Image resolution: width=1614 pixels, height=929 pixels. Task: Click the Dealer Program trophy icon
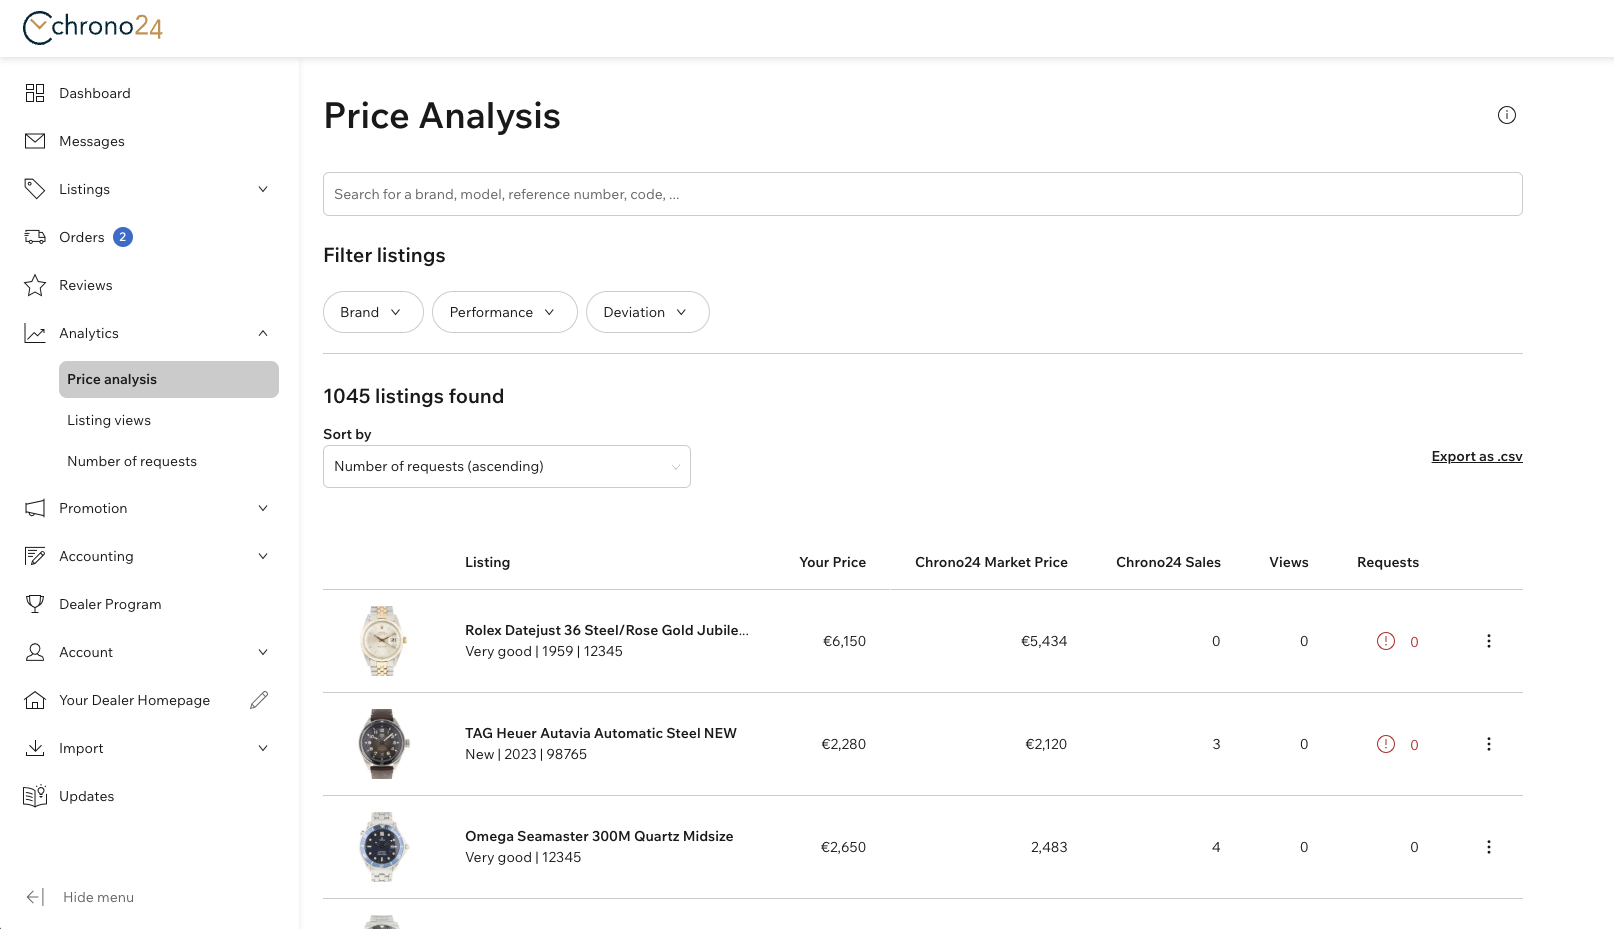pyautogui.click(x=35, y=604)
